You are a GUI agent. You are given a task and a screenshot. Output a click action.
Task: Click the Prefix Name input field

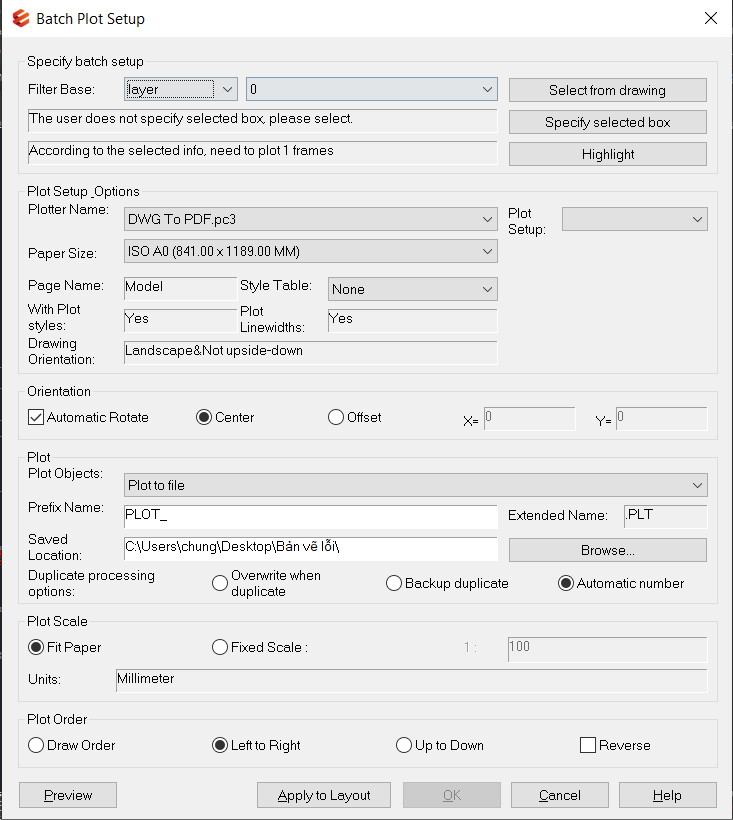coord(311,517)
